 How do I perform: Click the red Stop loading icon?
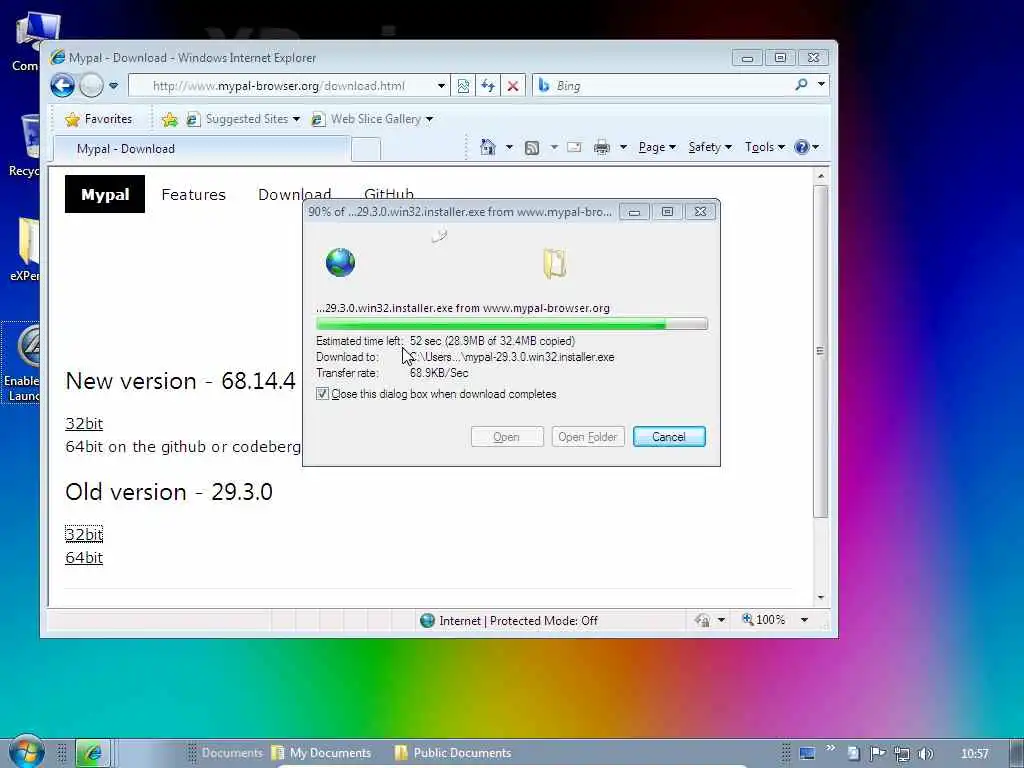click(513, 86)
